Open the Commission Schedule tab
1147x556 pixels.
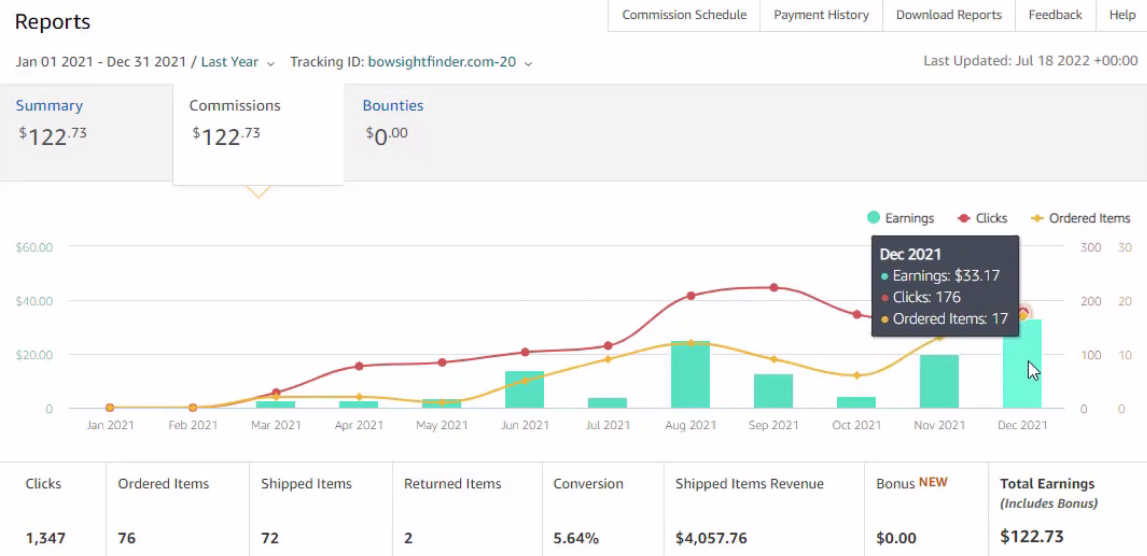pos(684,15)
